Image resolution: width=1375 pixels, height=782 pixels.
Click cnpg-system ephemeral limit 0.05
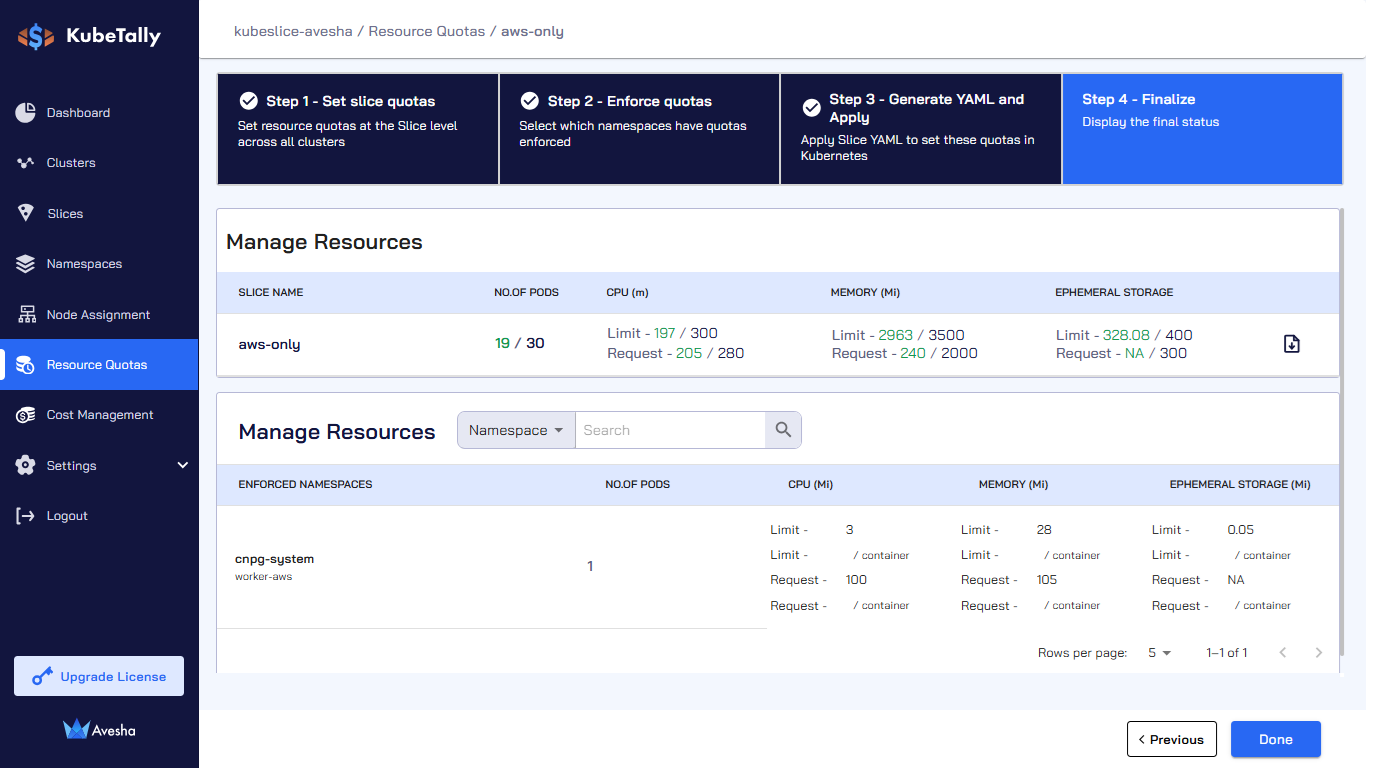pos(1240,530)
